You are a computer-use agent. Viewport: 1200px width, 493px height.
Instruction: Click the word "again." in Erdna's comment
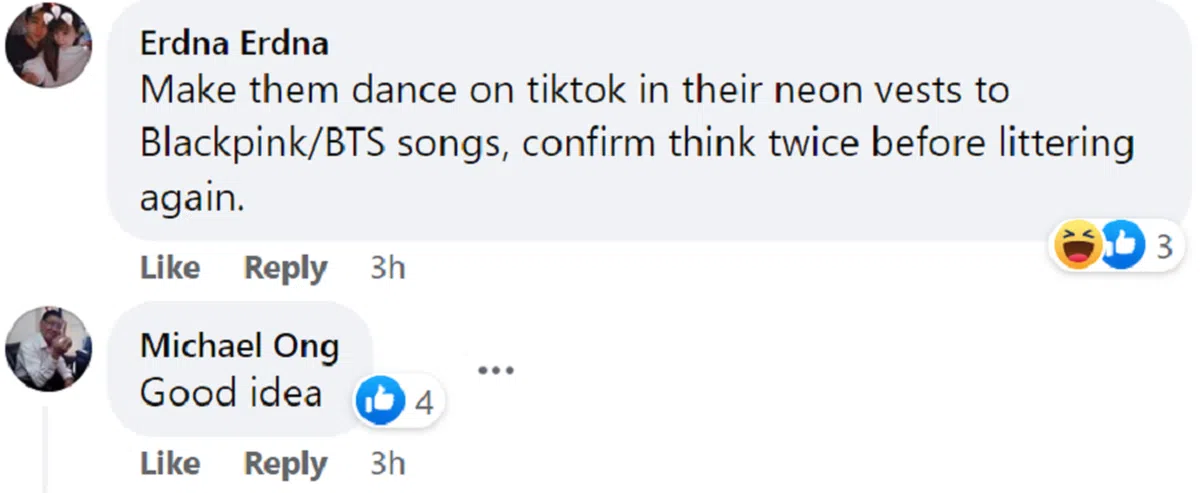192,198
